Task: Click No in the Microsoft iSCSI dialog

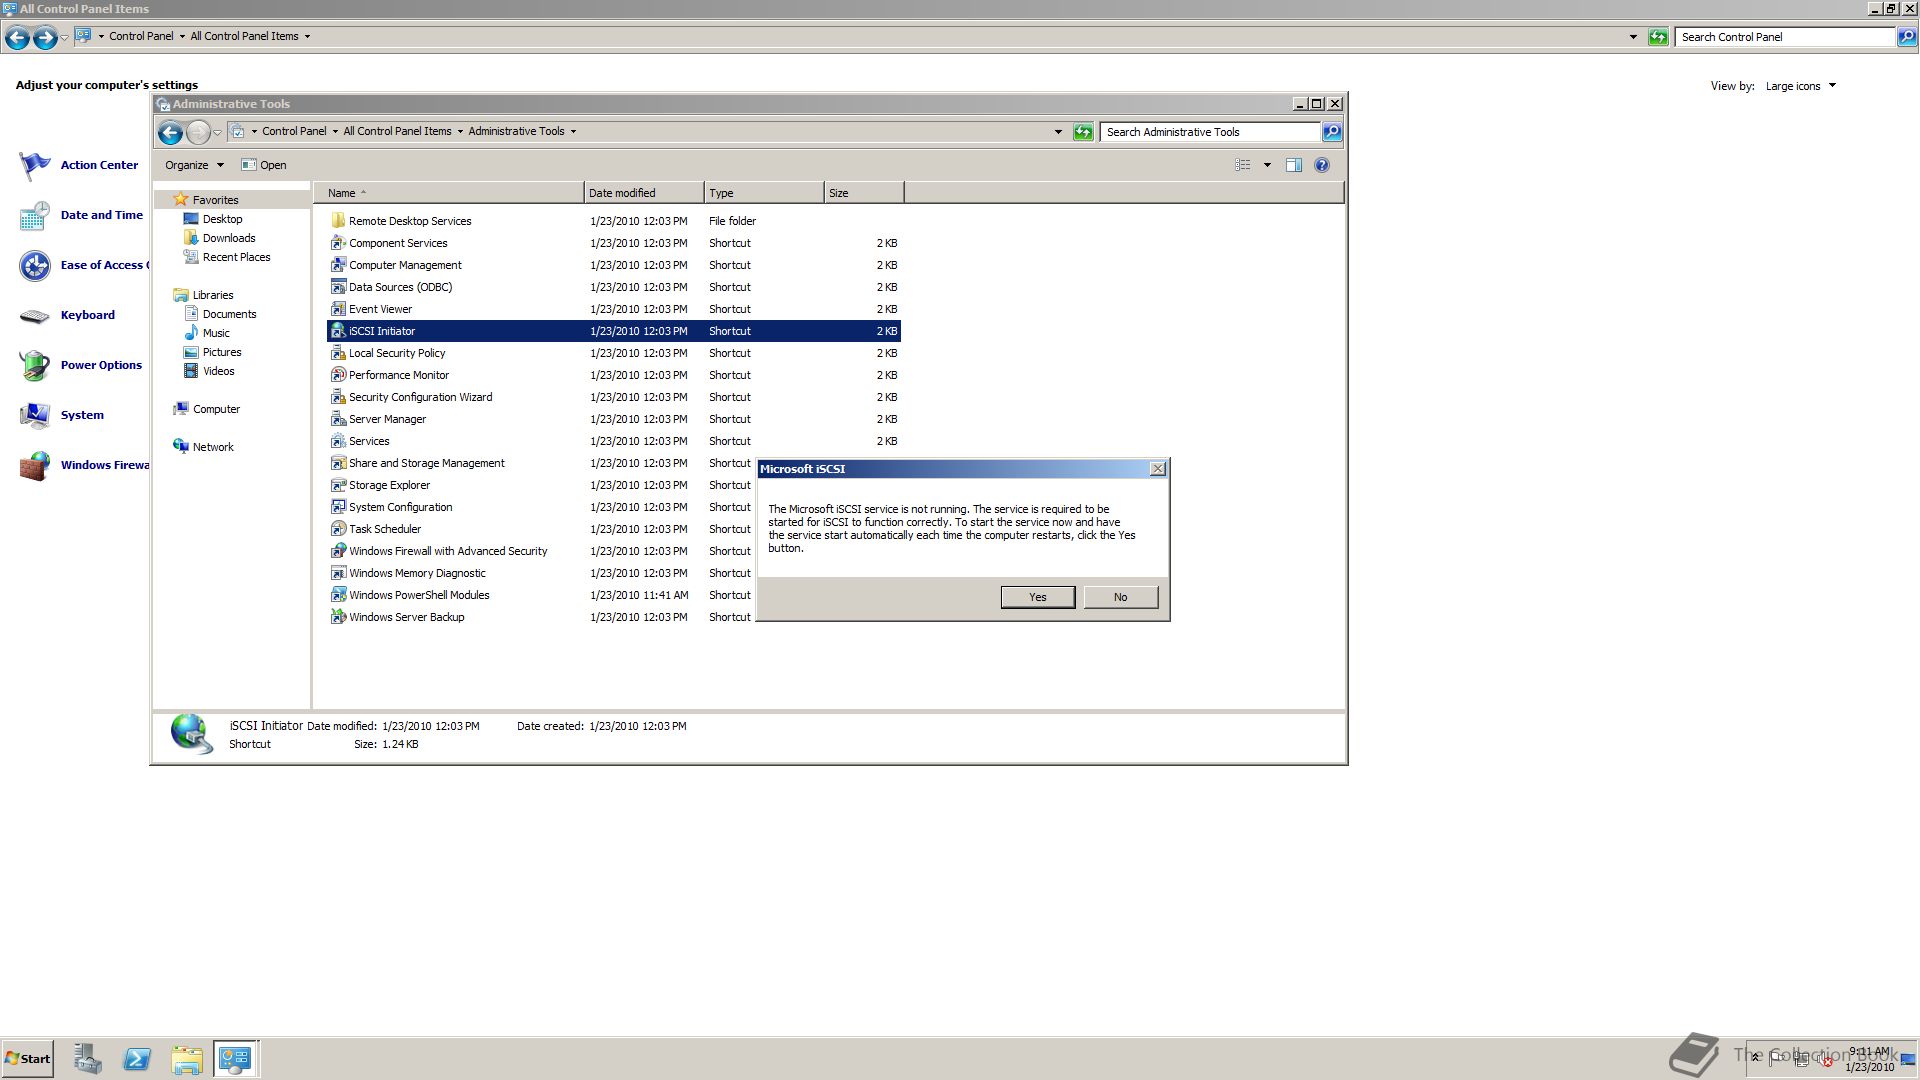Action: point(1120,597)
